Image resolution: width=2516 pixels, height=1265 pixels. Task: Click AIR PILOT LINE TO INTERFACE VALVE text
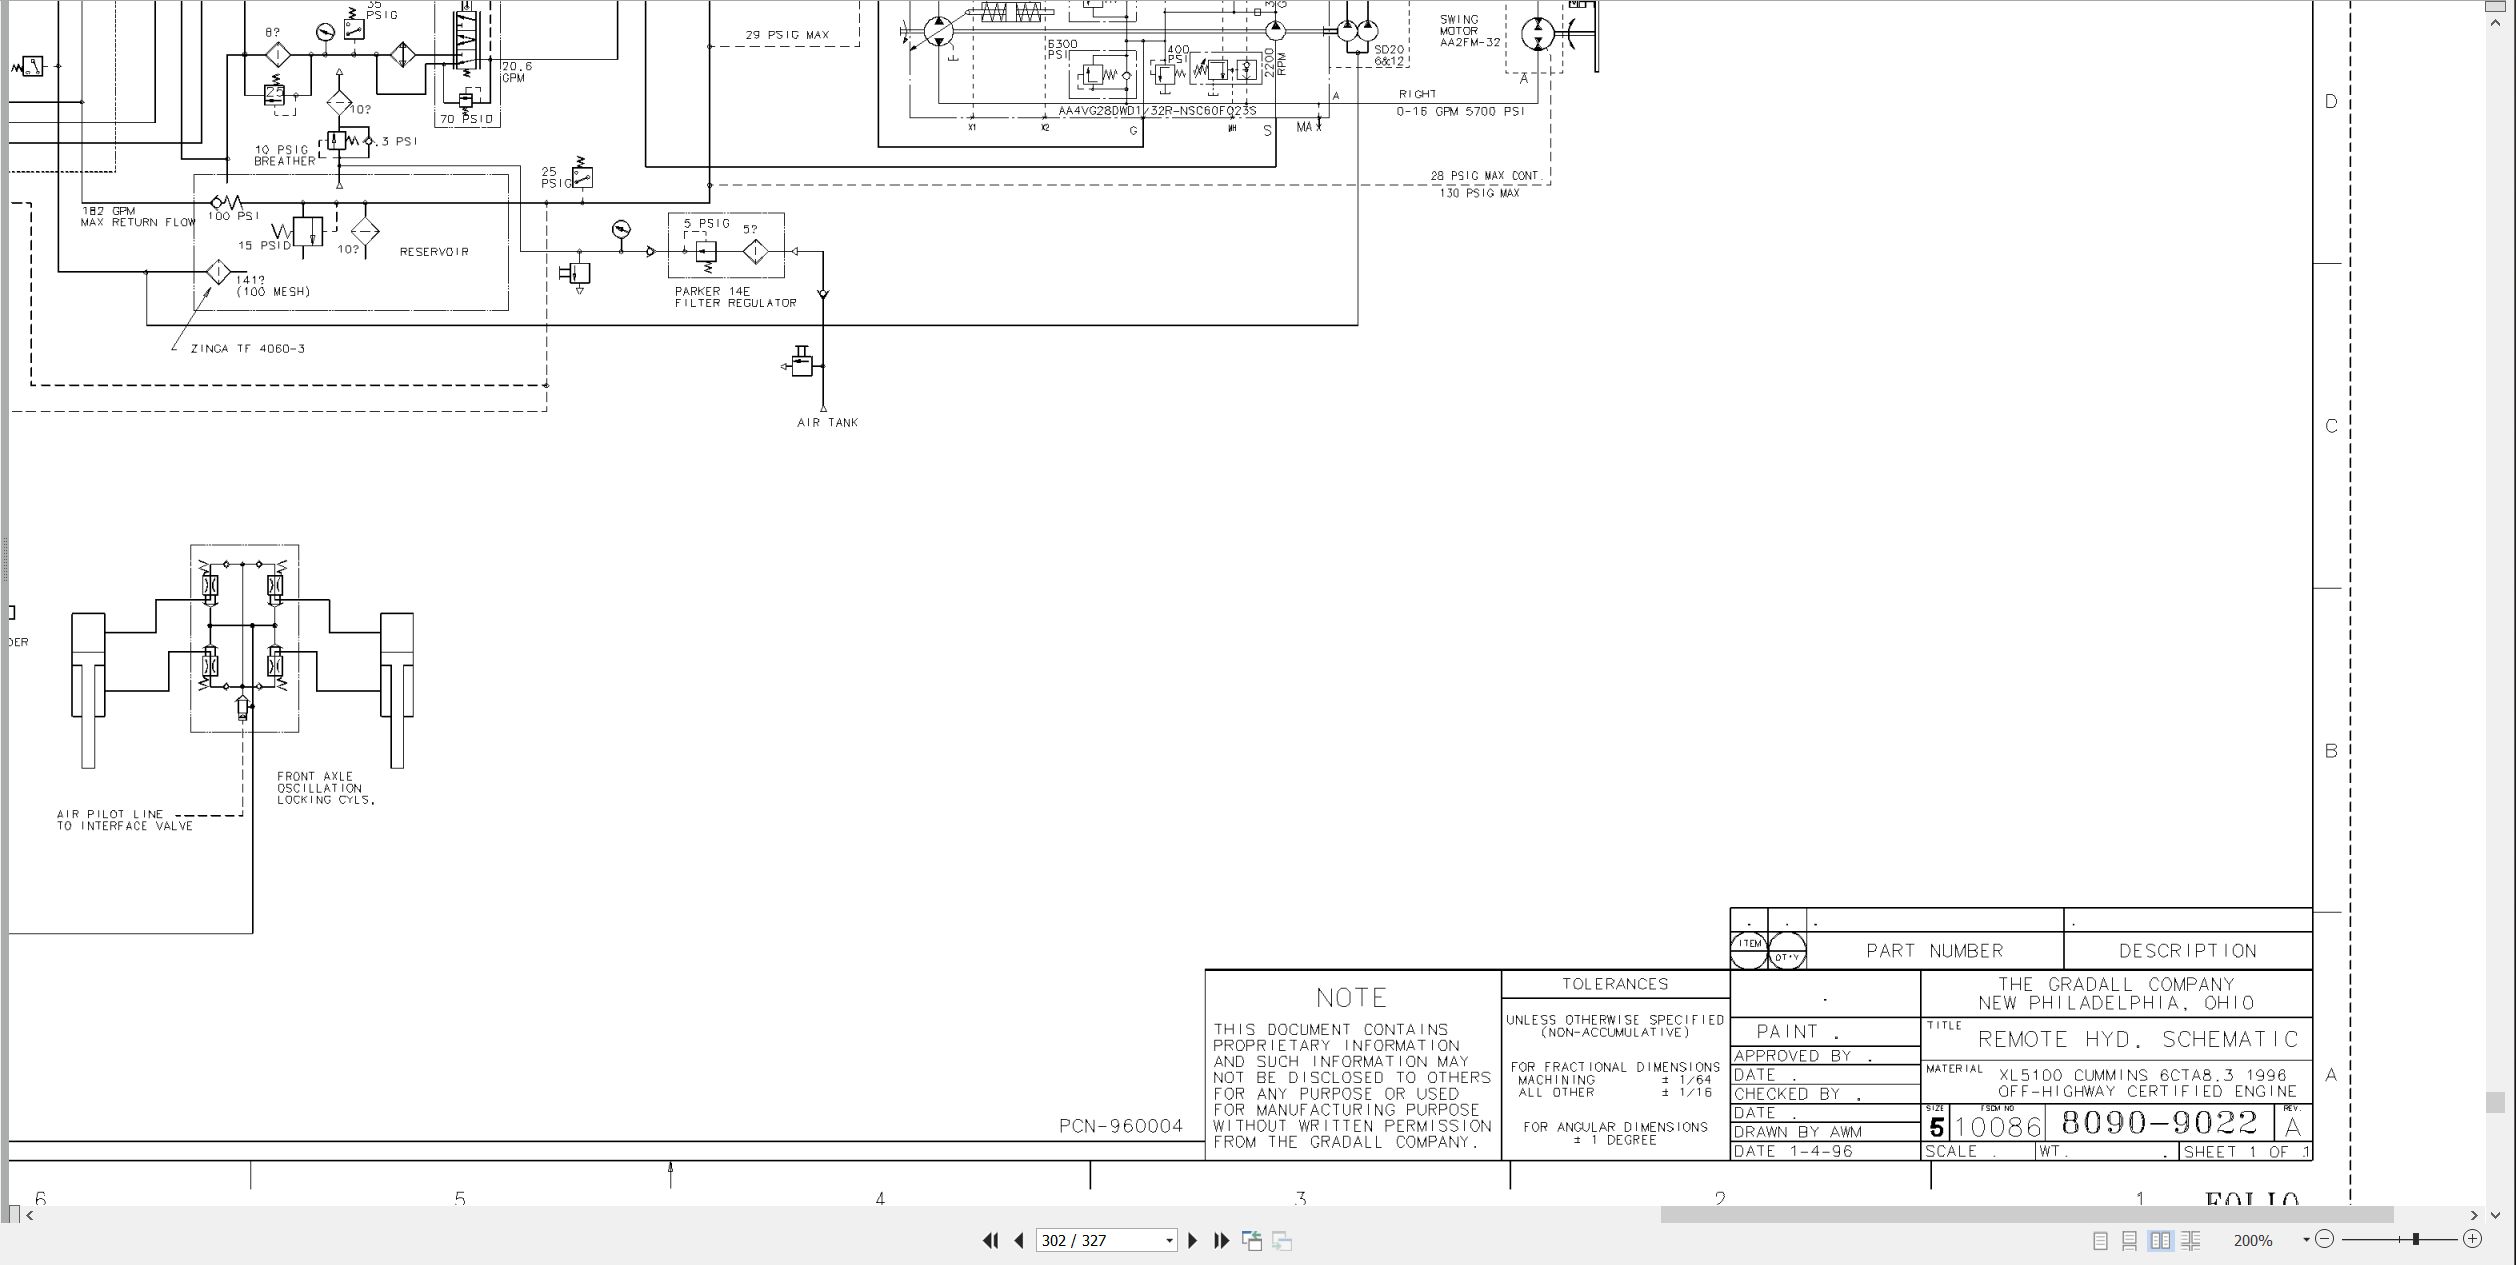(x=124, y=820)
